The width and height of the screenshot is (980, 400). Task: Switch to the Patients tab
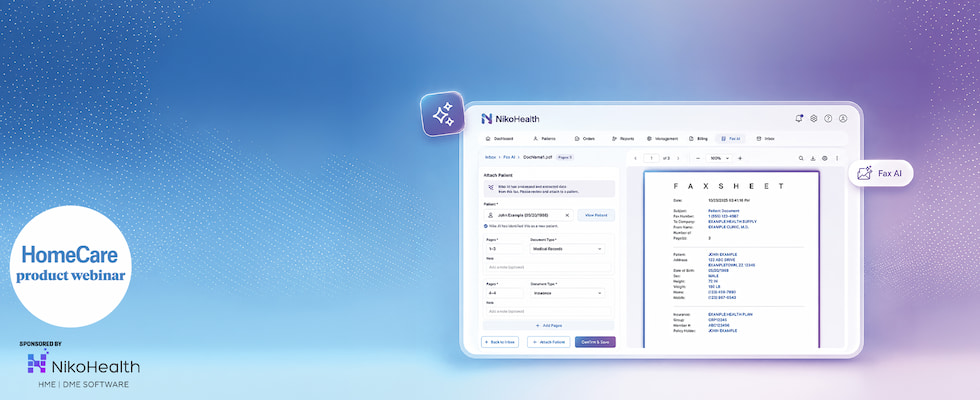click(544, 138)
